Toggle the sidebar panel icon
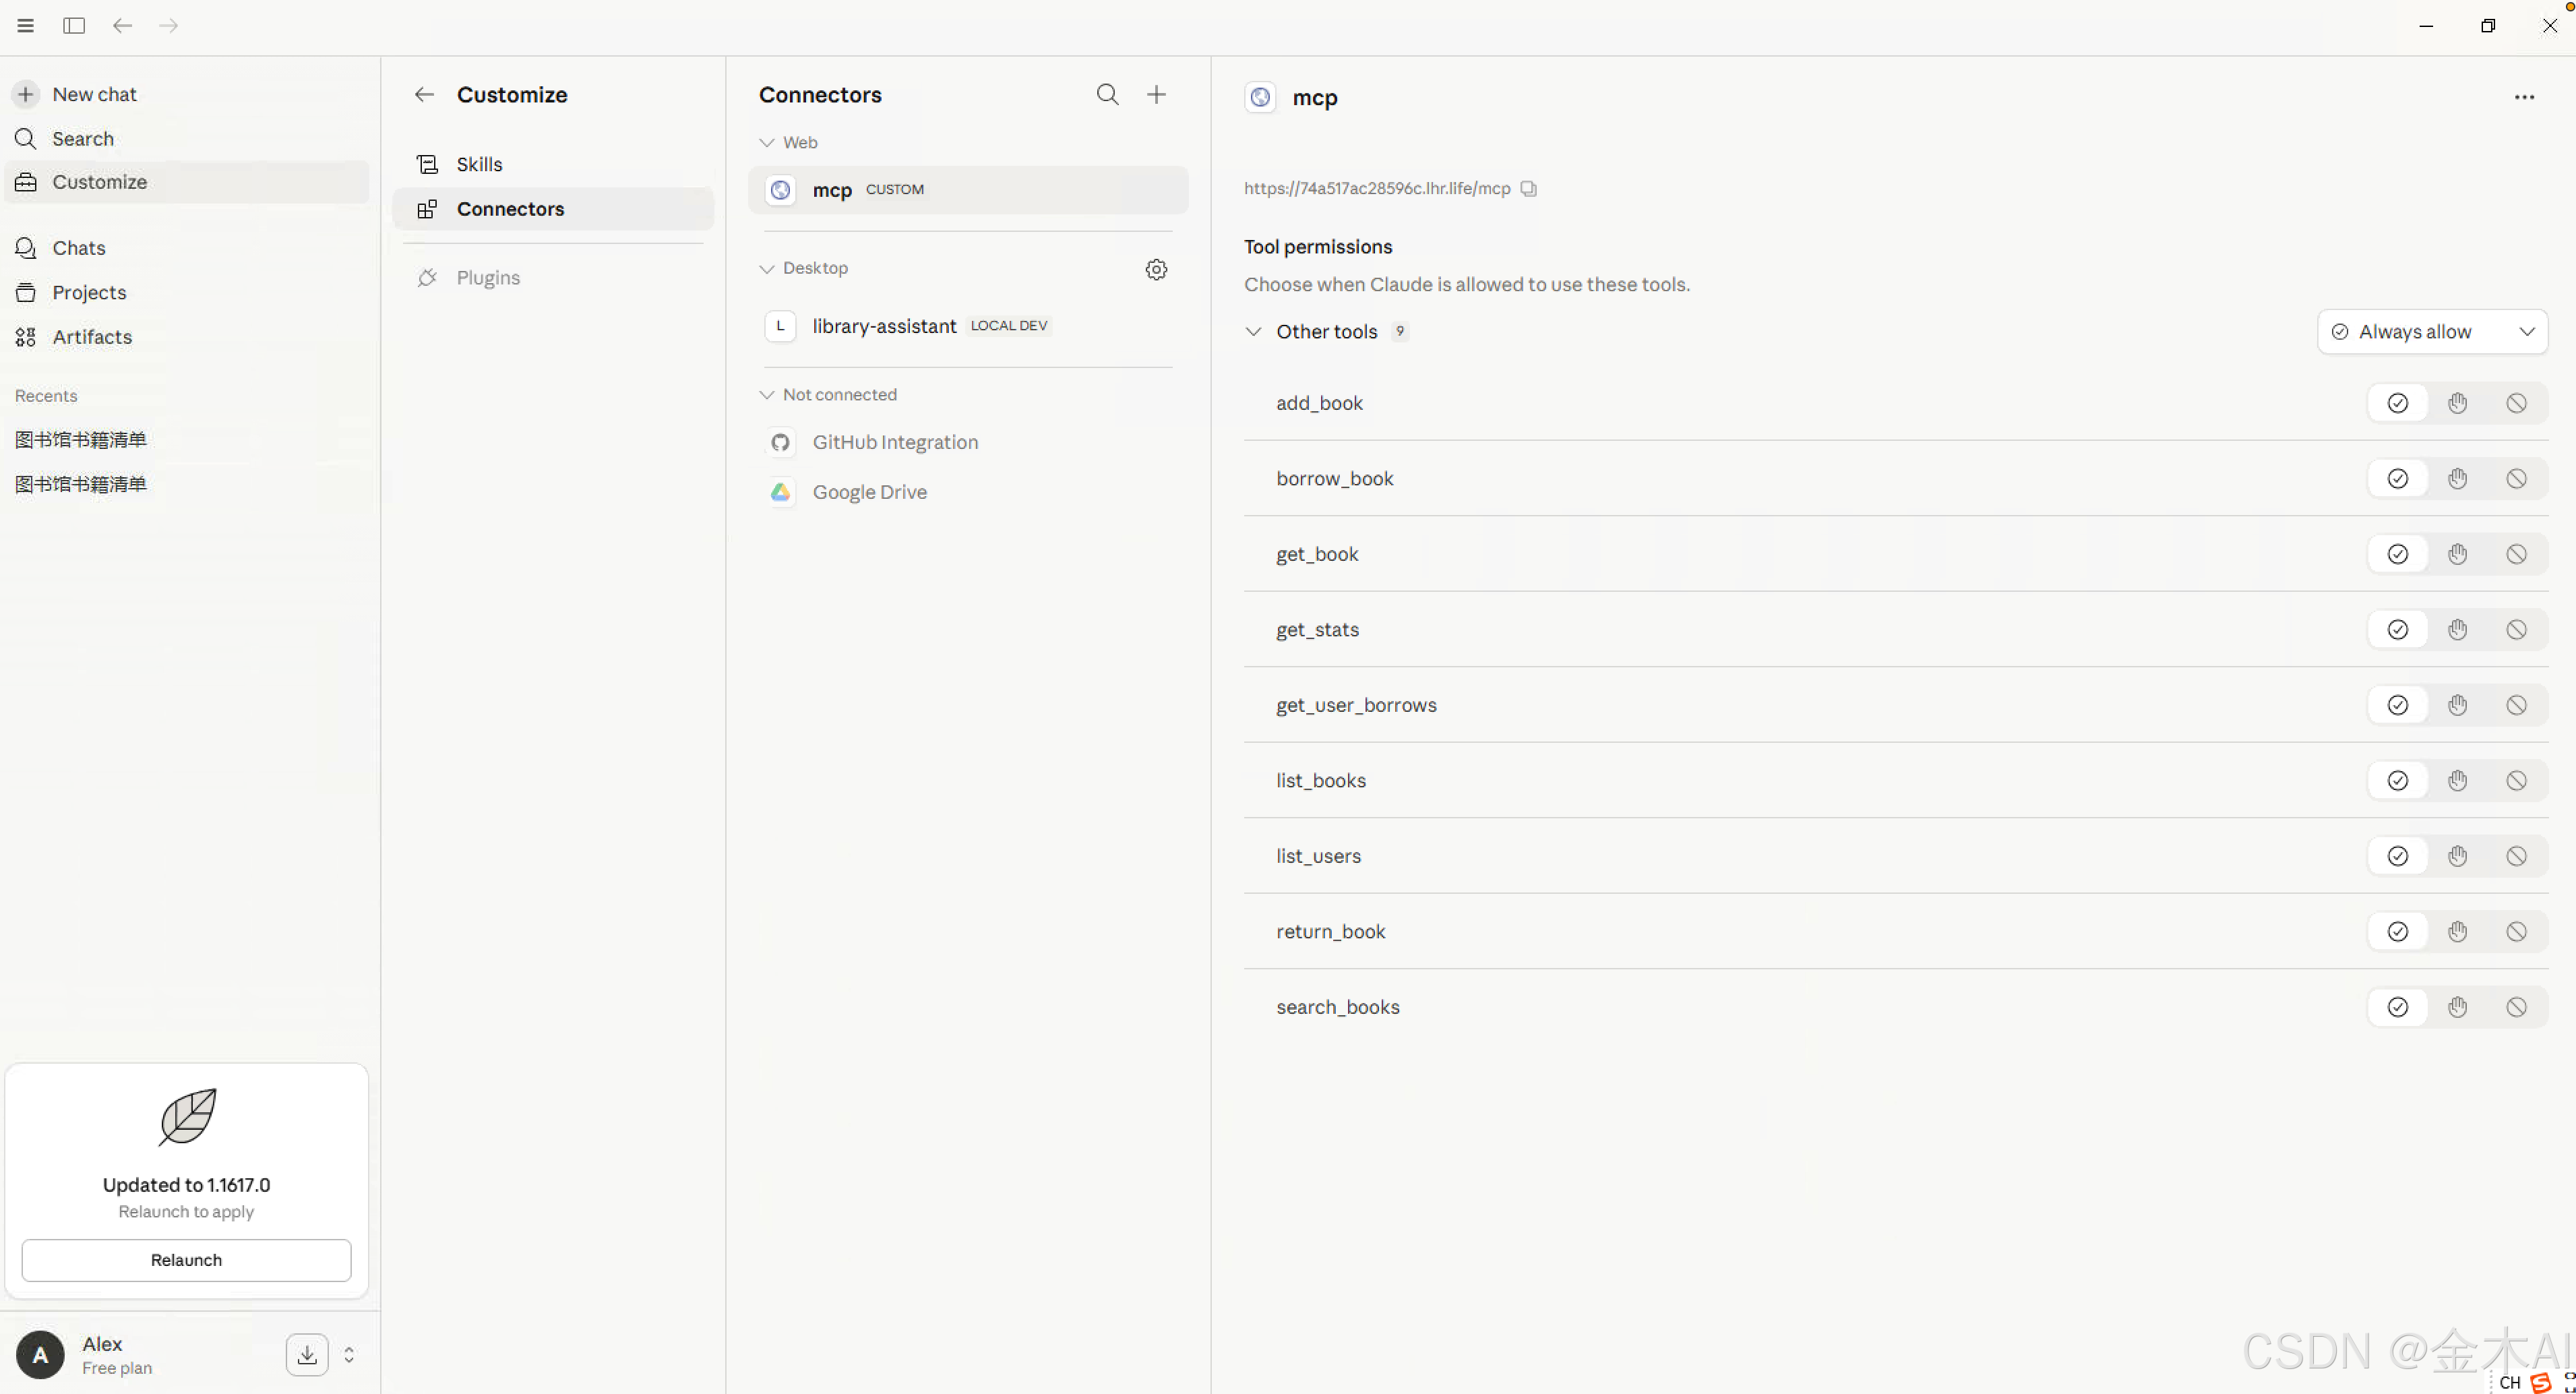 point(74,25)
